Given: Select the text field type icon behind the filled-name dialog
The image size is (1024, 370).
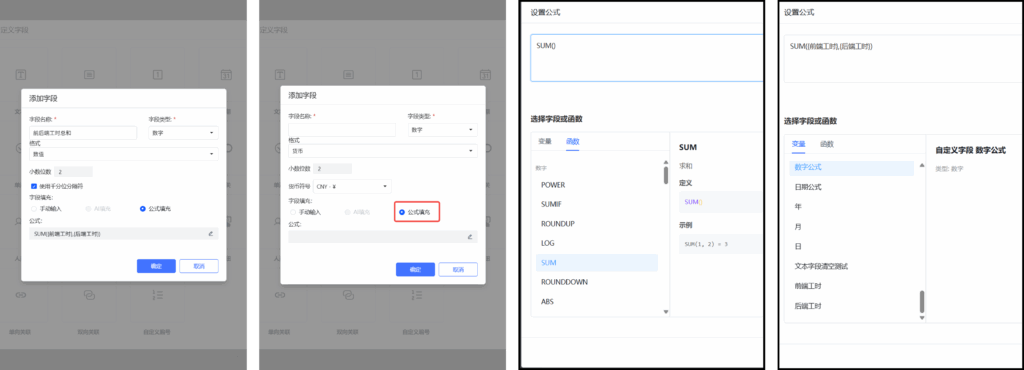Looking at the screenshot, I should [x=21, y=74].
